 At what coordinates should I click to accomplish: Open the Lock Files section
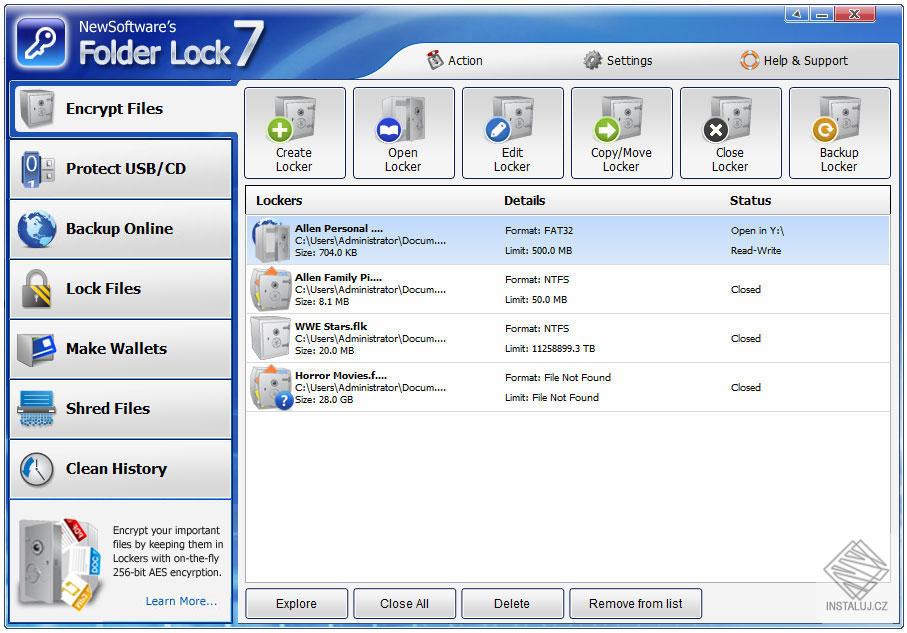[119, 289]
